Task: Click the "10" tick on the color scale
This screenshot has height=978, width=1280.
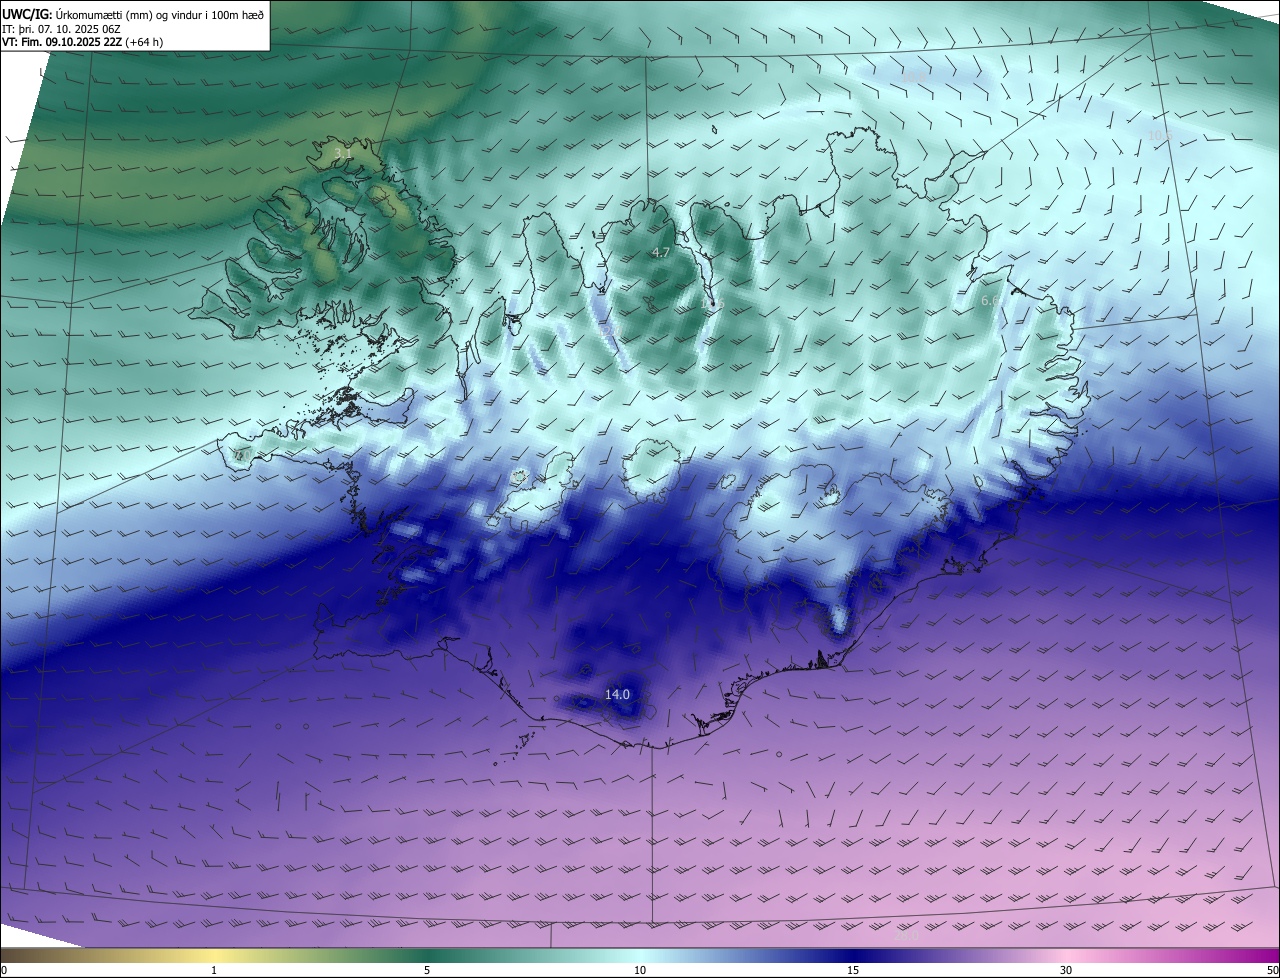Action: pyautogui.click(x=640, y=970)
